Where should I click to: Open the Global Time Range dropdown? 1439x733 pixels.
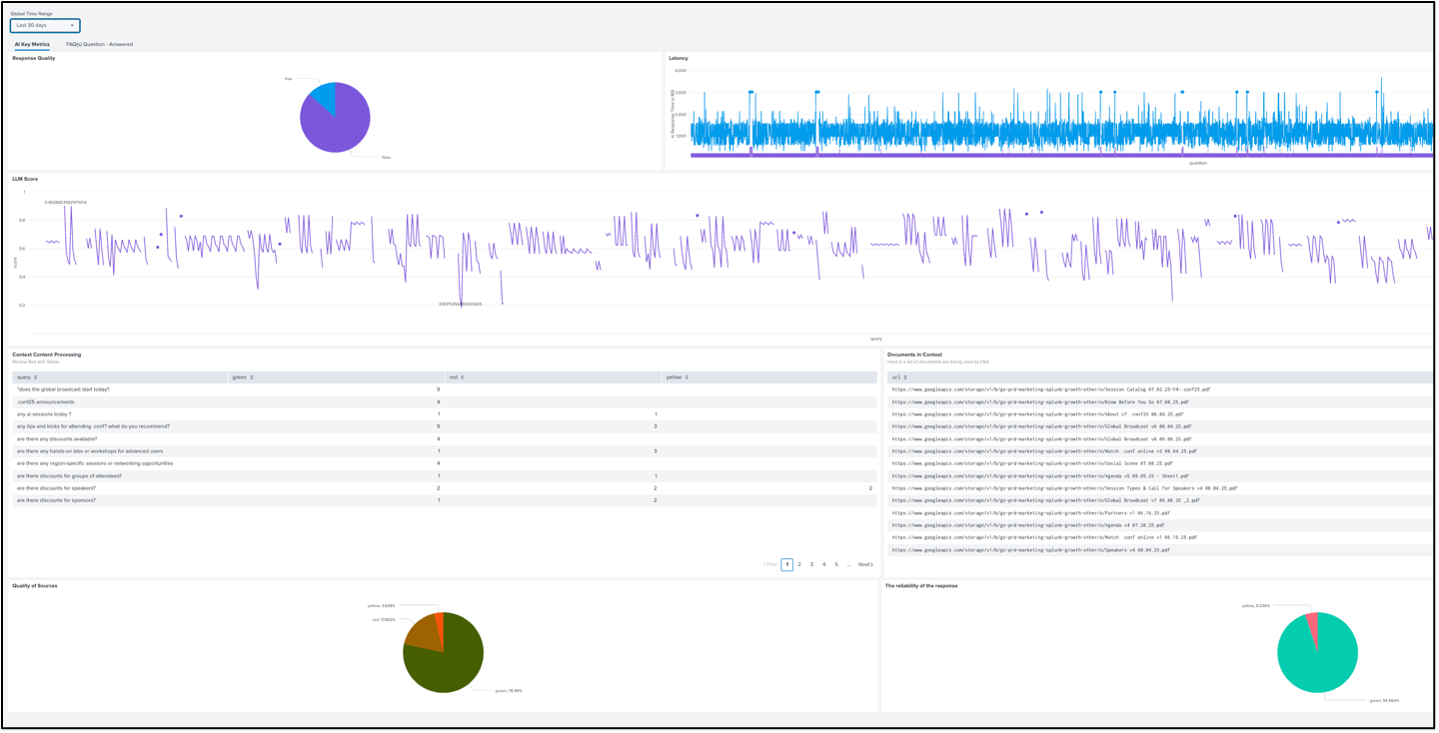pyautogui.click(x=45, y=25)
